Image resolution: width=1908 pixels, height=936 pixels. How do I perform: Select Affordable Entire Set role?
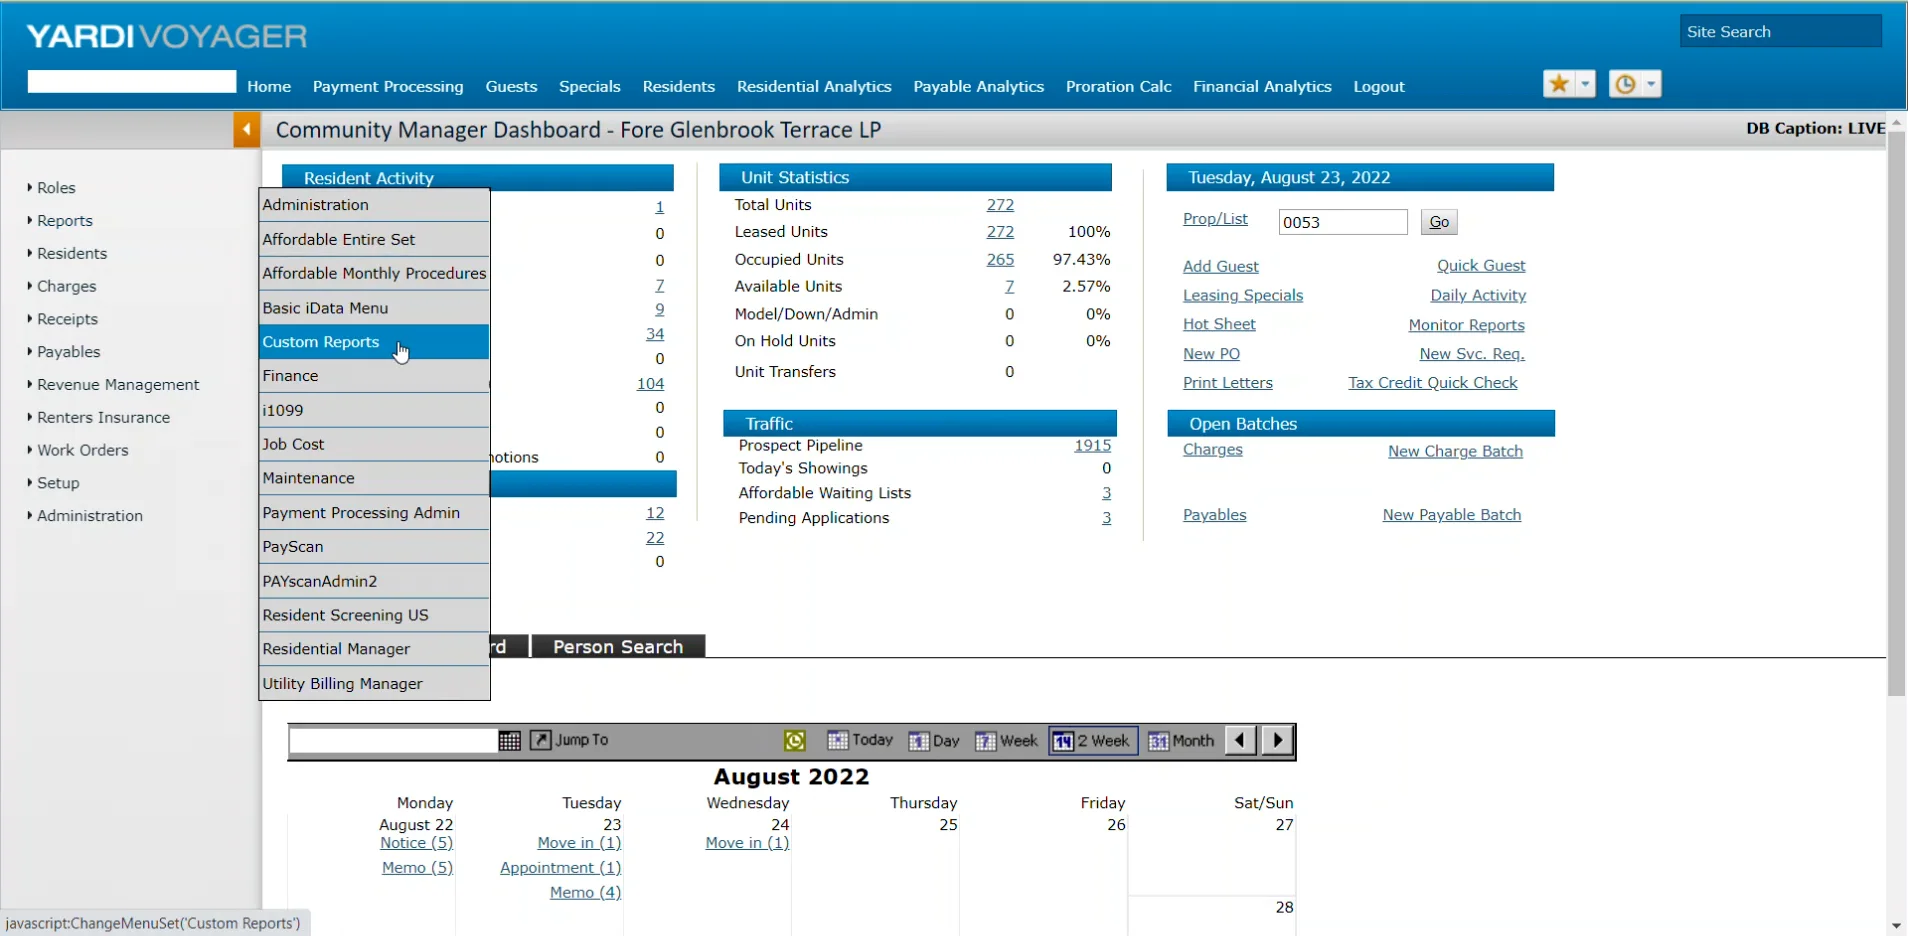(374, 239)
